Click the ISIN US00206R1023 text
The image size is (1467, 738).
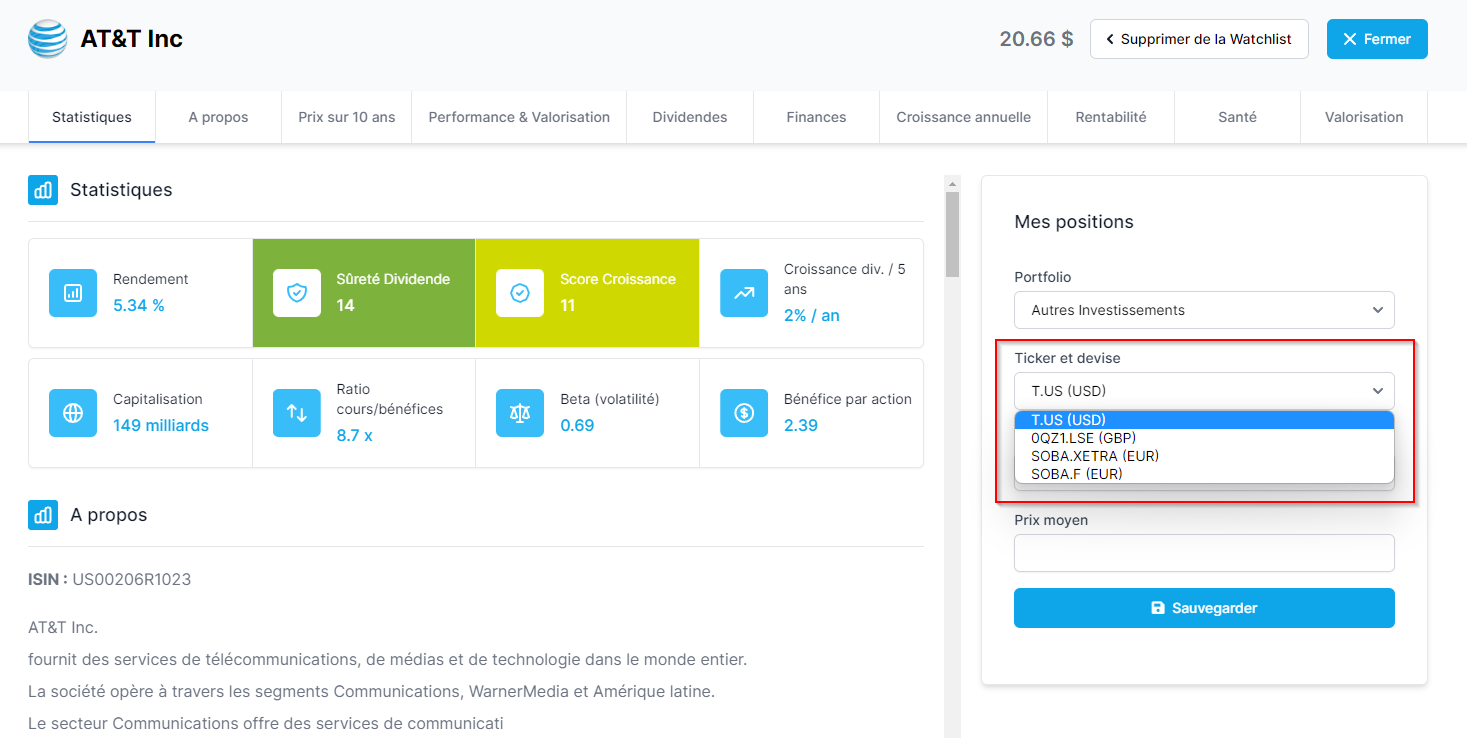(x=110, y=579)
